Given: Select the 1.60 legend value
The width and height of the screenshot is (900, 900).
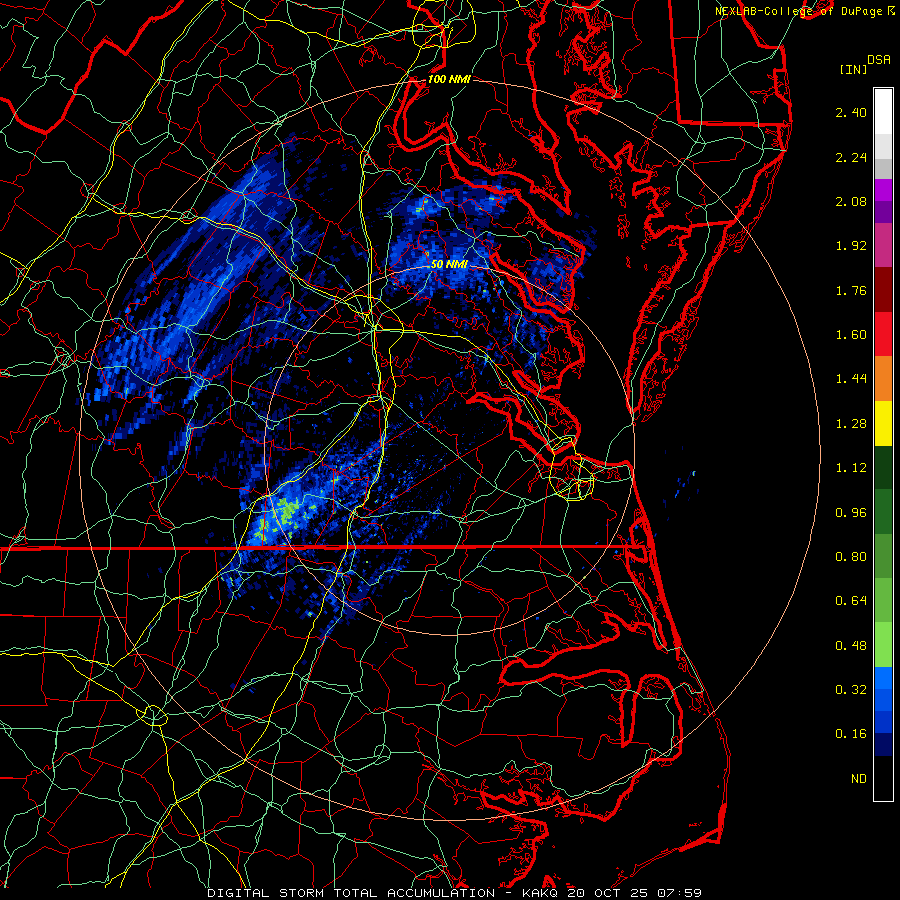Looking at the screenshot, I should [x=851, y=335].
